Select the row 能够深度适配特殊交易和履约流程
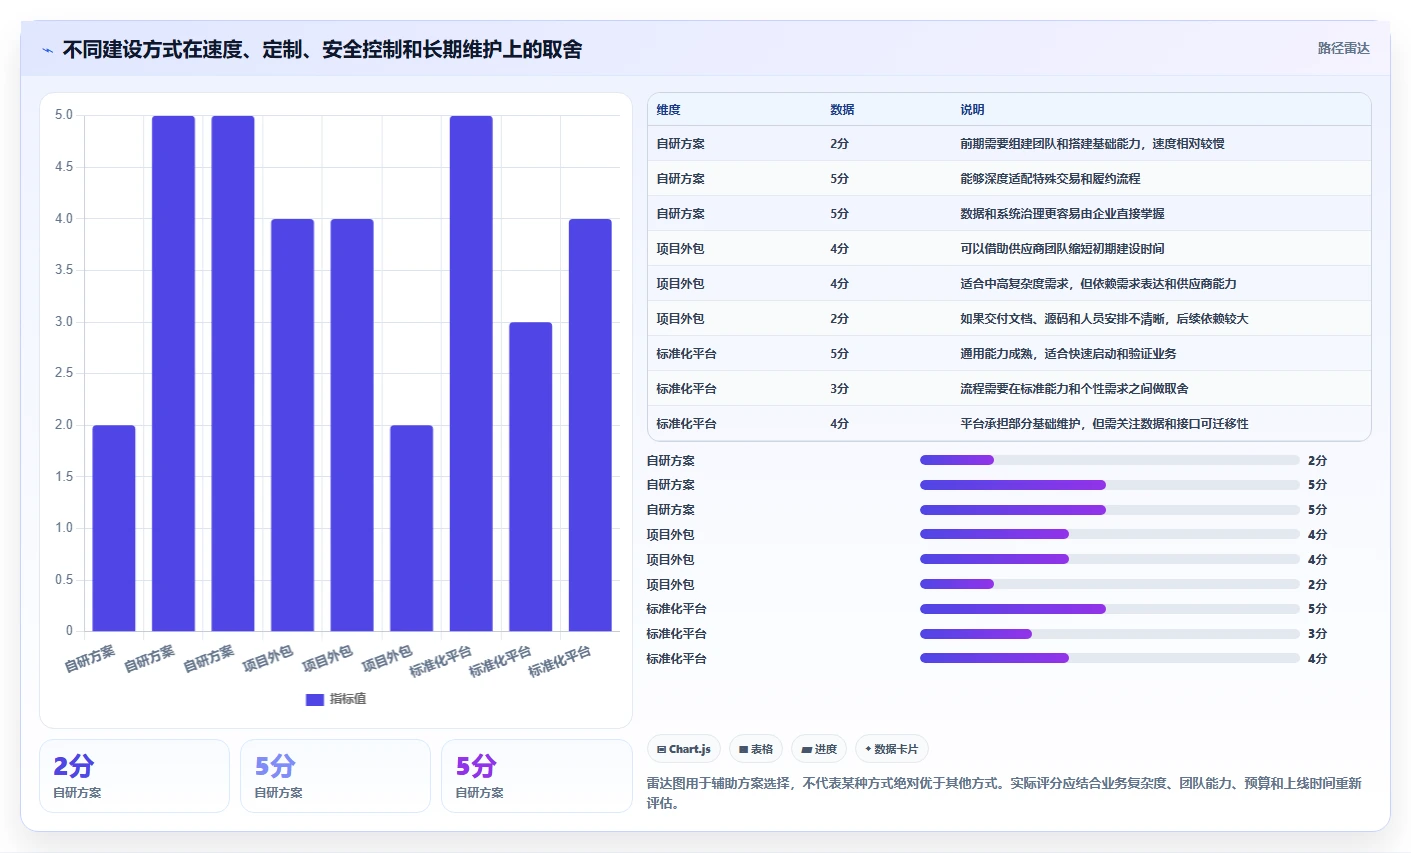Viewport: 1411px width, 853px height. pos(1009,179)
